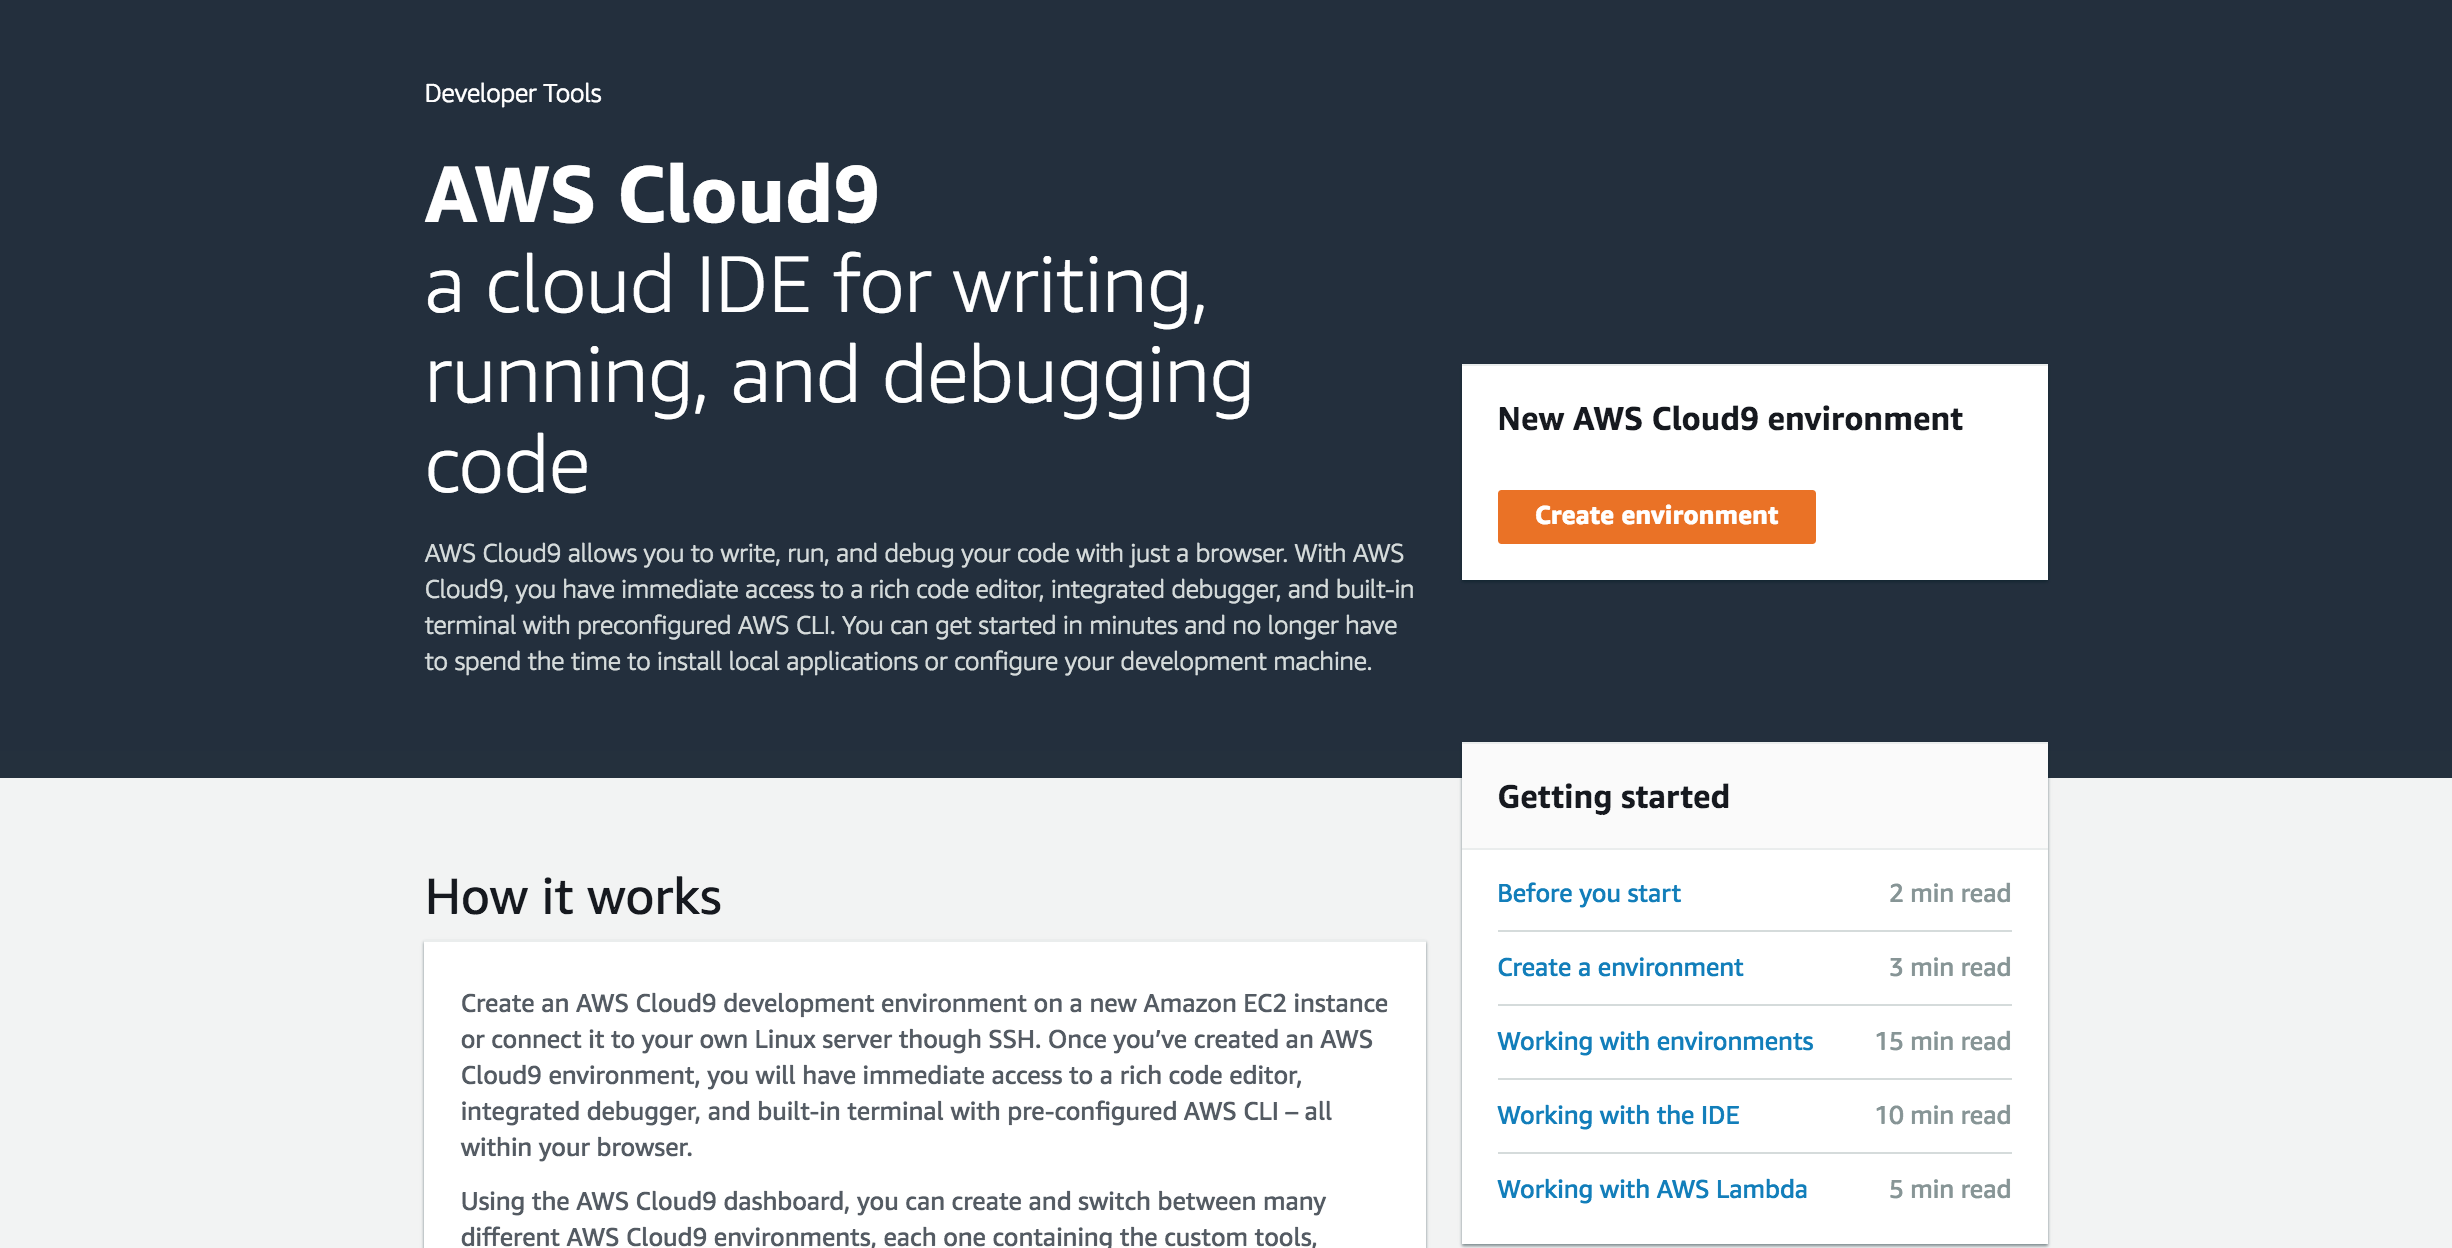
Task: Click the AWS Cloud9 bold title
Action: (651, 194)
